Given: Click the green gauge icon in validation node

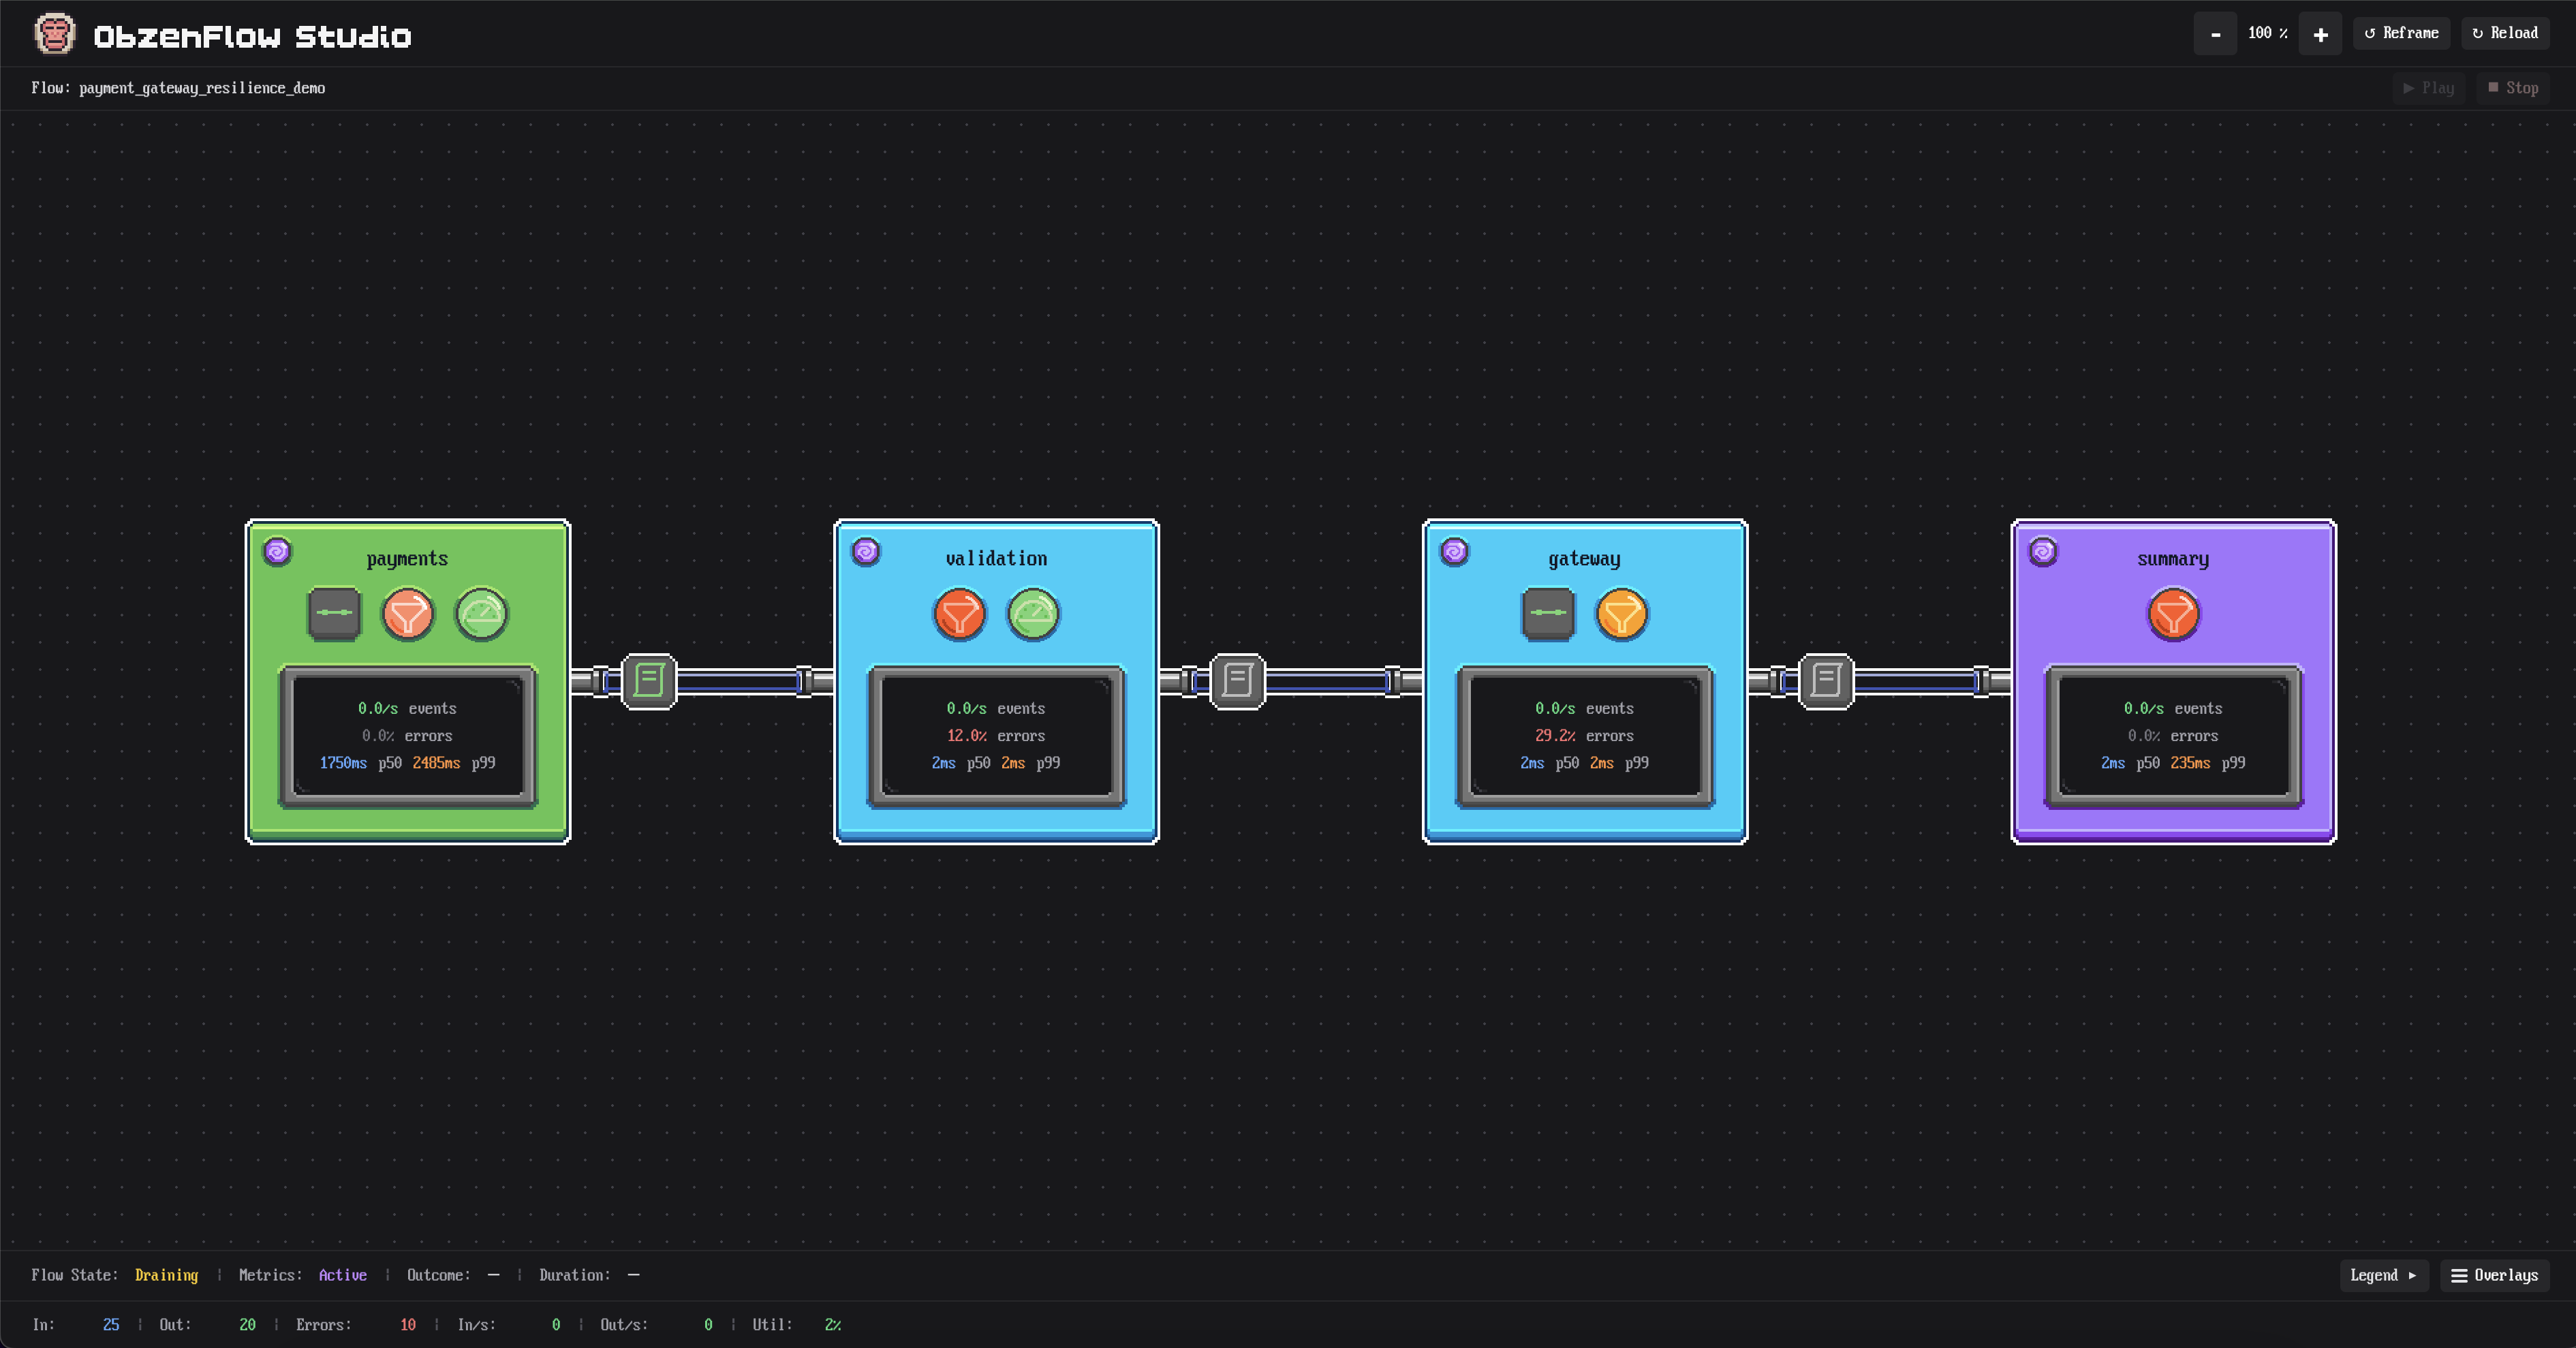Looking at the screenshot, I should point(1033,613).
